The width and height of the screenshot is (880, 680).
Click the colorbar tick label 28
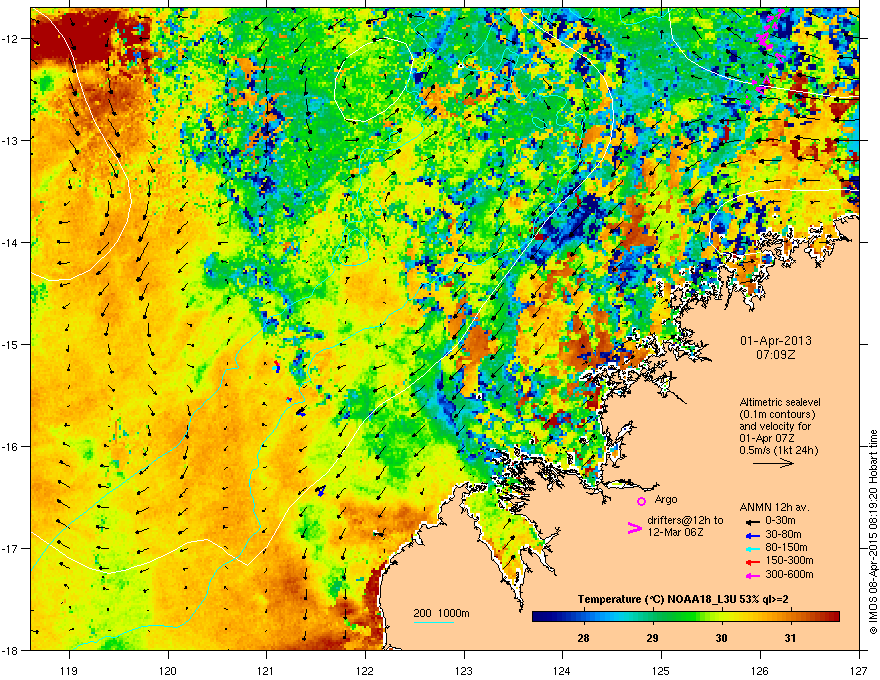(x=584, y=638)
